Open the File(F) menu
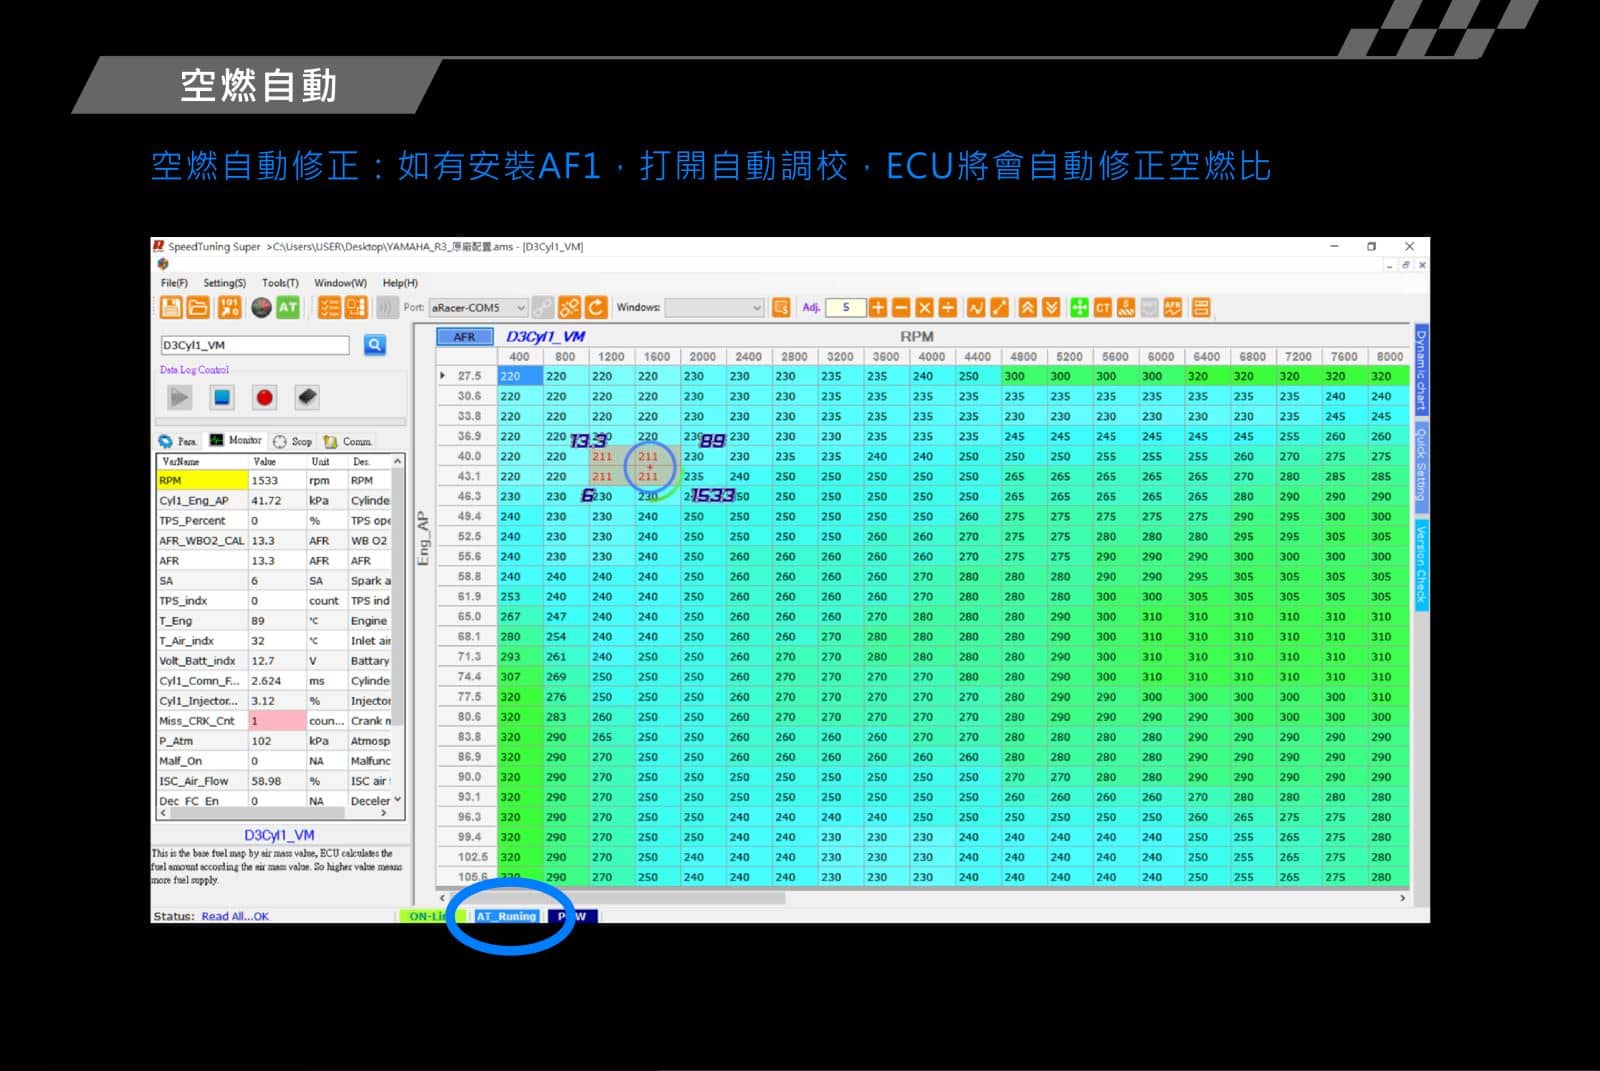Image resolution: width=1600 pixels, height=1071 pixels. pos(174,283)
